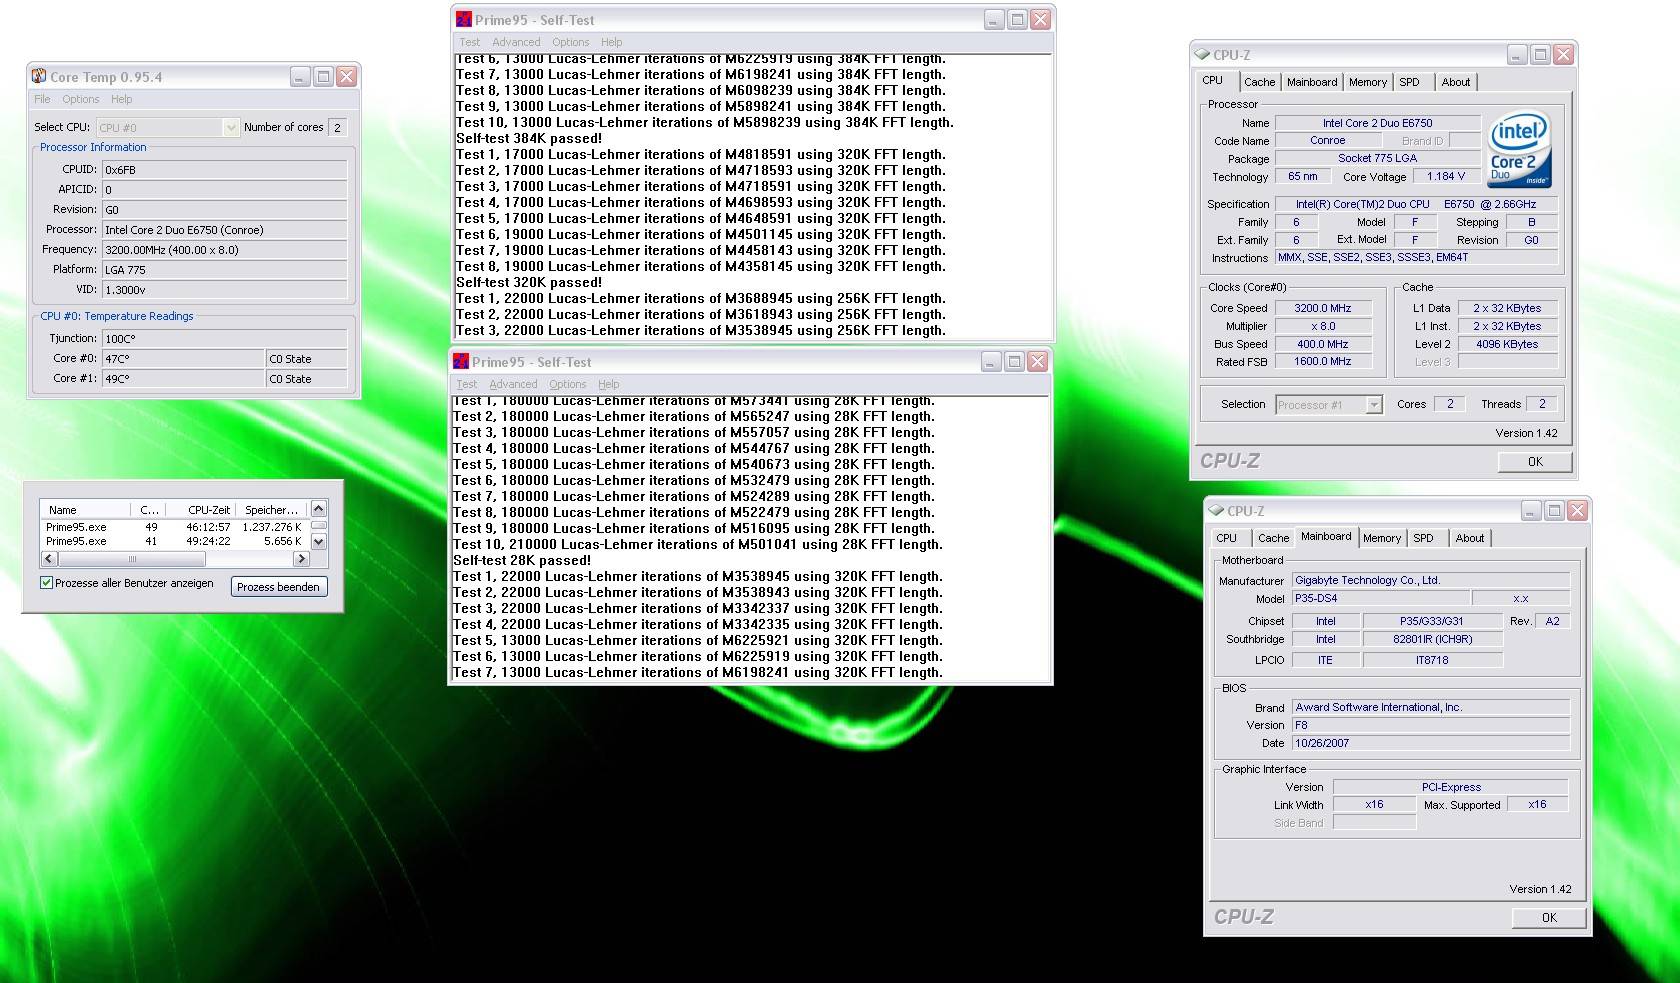Switch to About tab in lower CPU-Z
The width and height of the screenshot is (1680, 983).
1470,538
